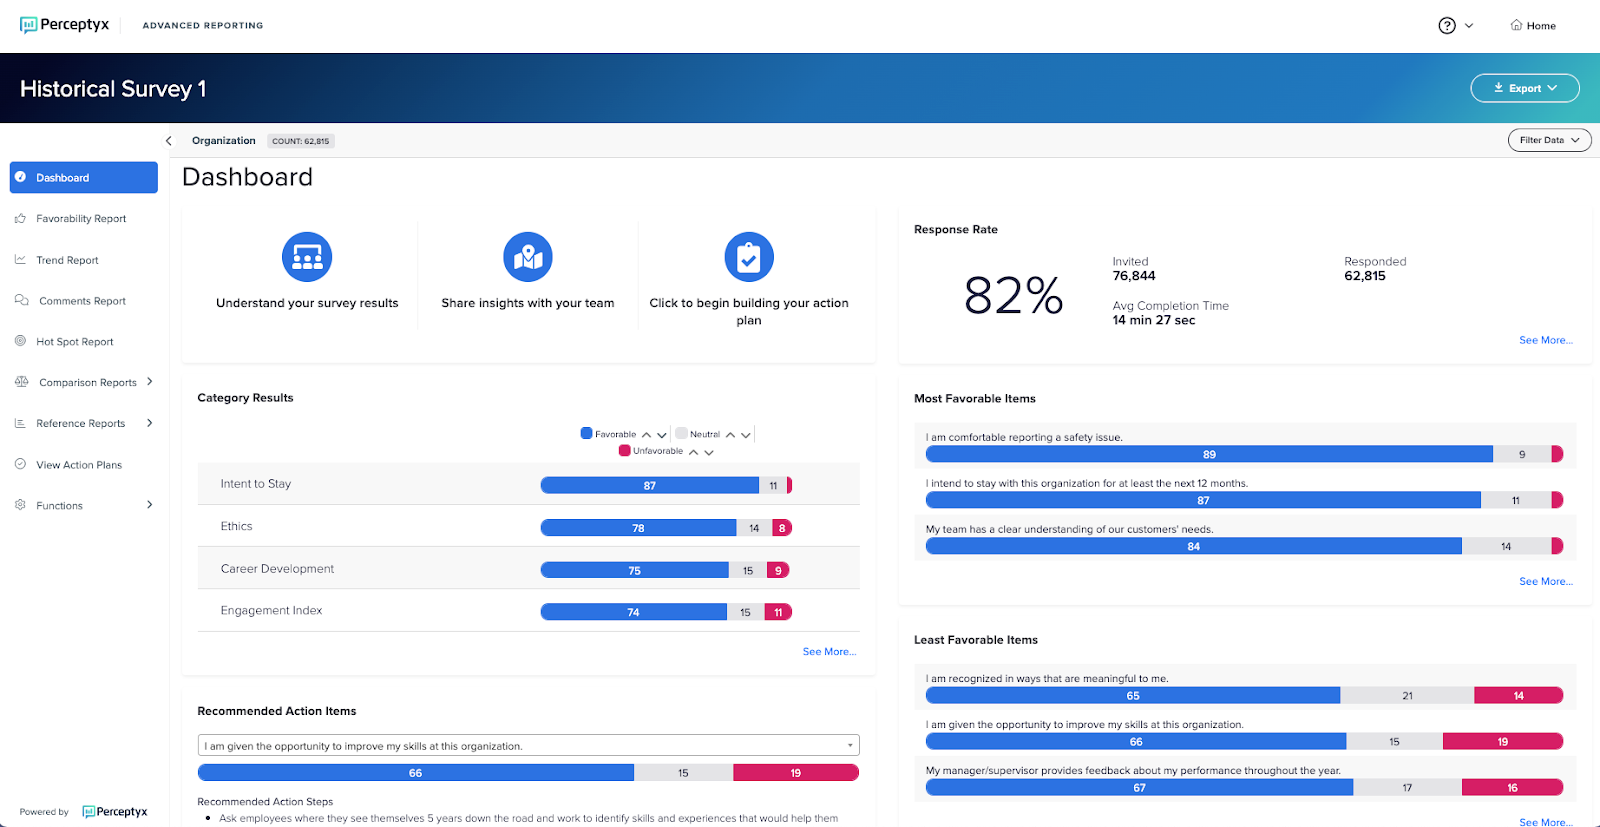Click Intent to Stay favorable bar 87
This screenshot has width=1600, height=827.
coord(650,485)
